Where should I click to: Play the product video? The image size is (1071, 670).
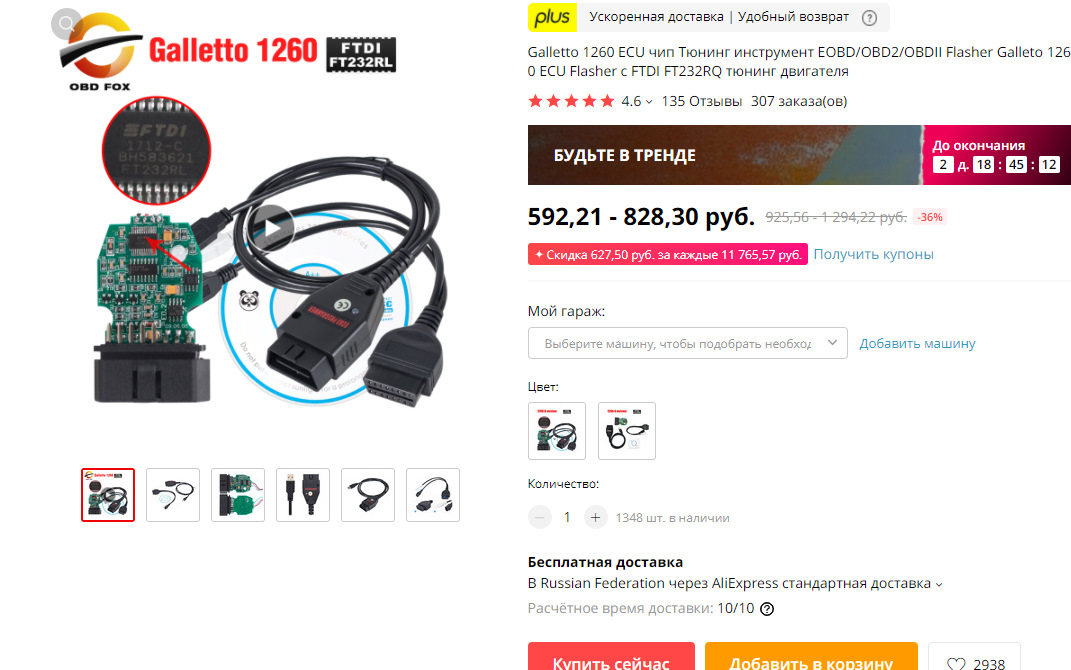270,227
